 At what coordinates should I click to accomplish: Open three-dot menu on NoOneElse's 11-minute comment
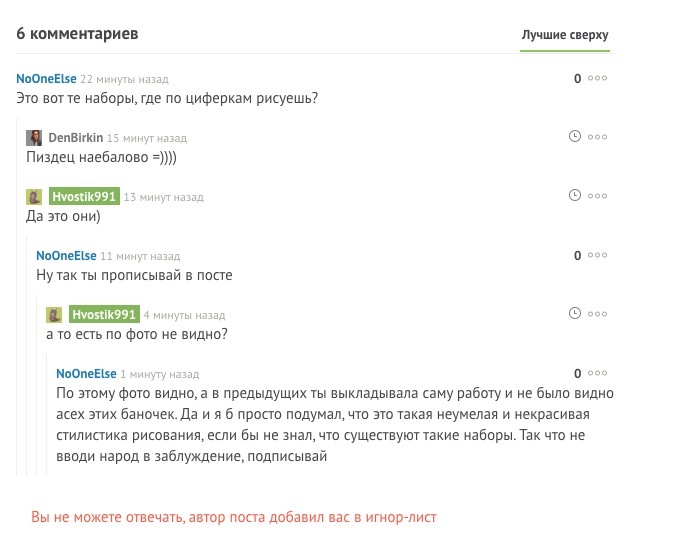pos(598,255)
